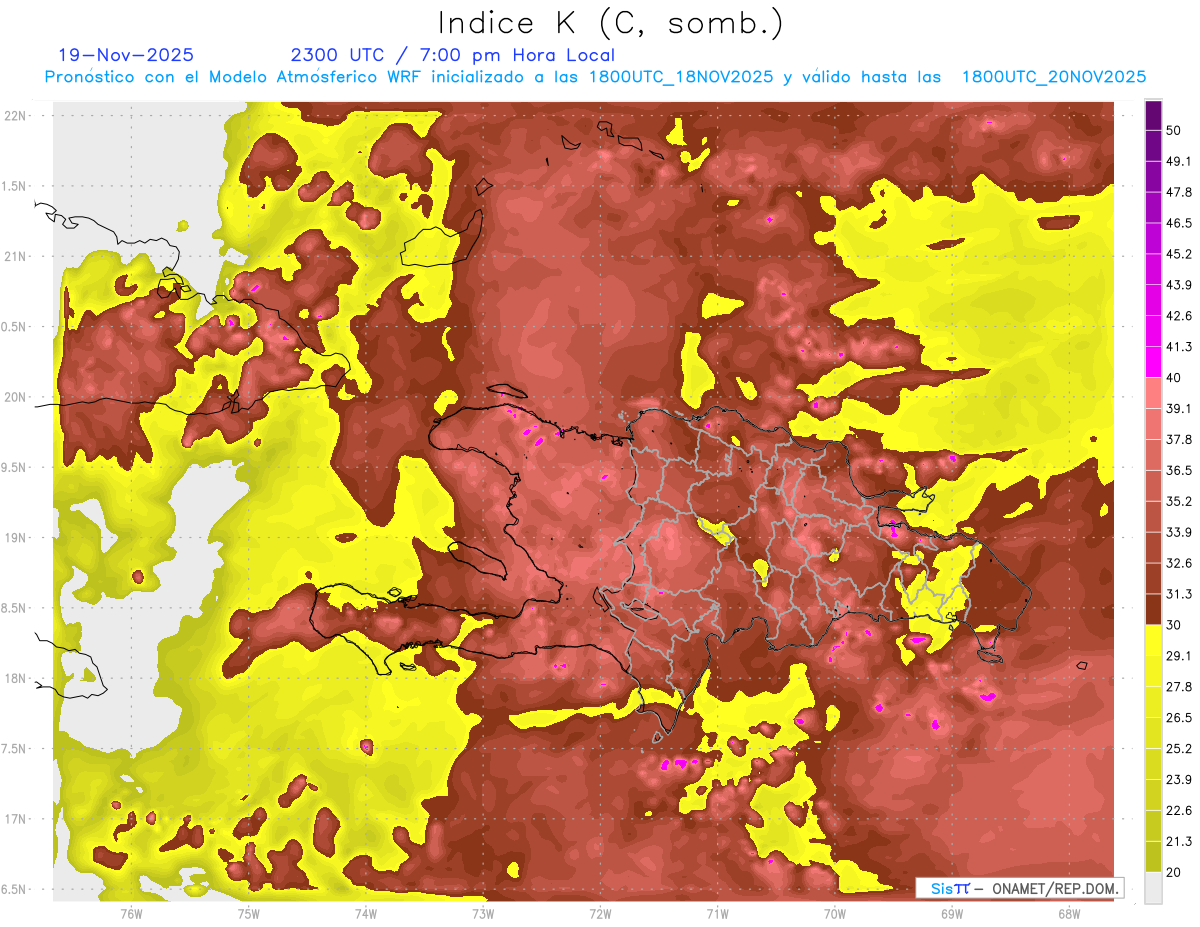Click the legend value "37.8"
The height and width of the screenshot is (927, 1200).
[1179, 439]
